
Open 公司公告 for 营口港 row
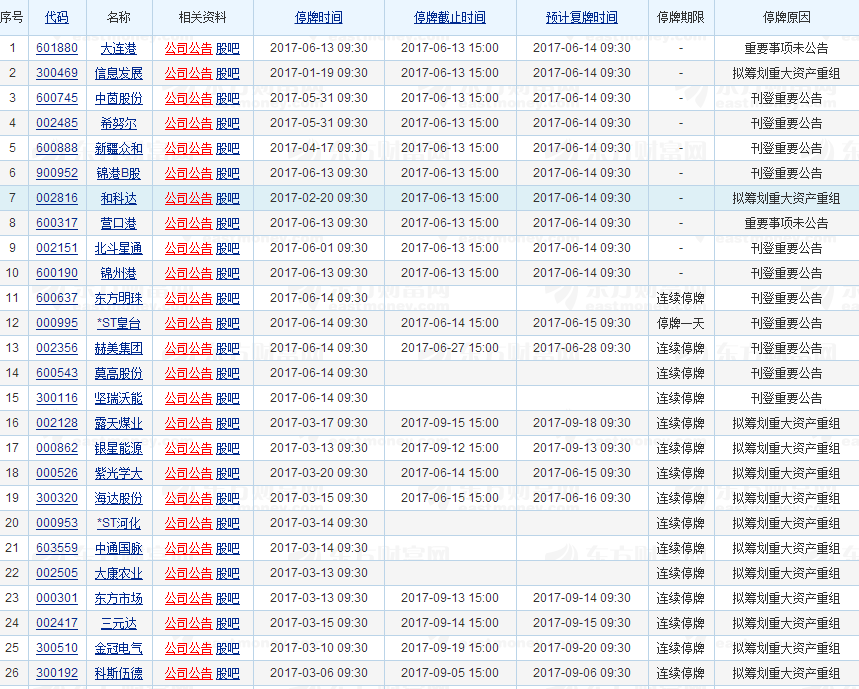pyautogui.click(x=188, y=223)
